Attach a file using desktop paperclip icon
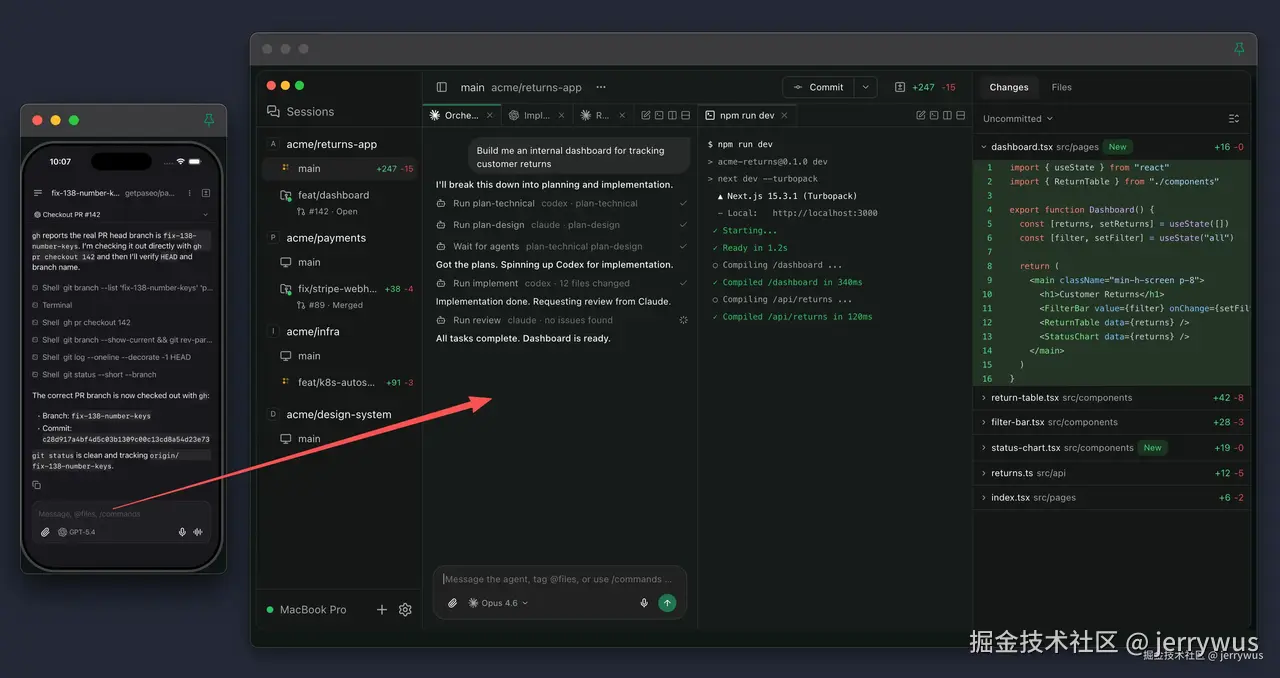This screenshot has width=1280, height=678. click(452, 603)
